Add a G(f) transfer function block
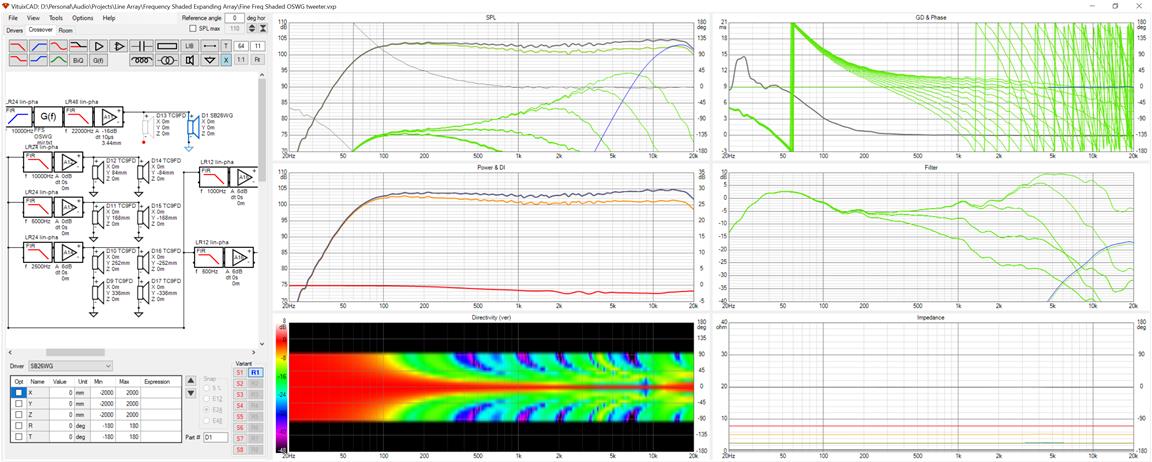 98,59
